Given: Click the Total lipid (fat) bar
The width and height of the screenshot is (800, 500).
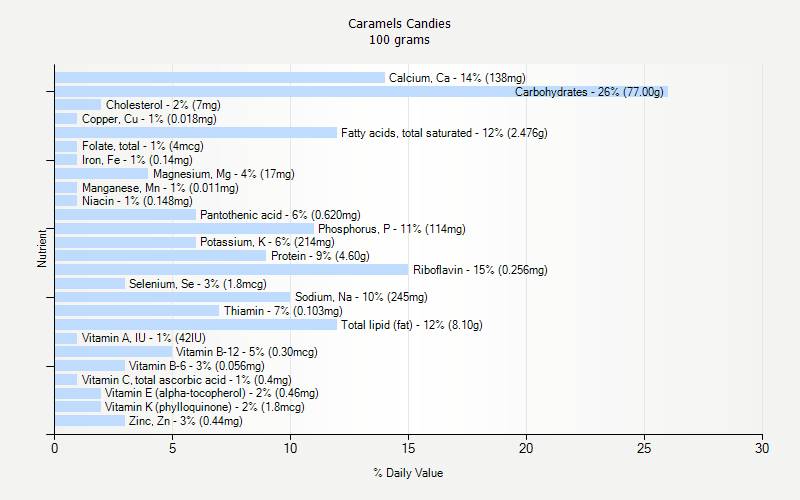Looking at the screenshot, I should [x=196, y=324].
